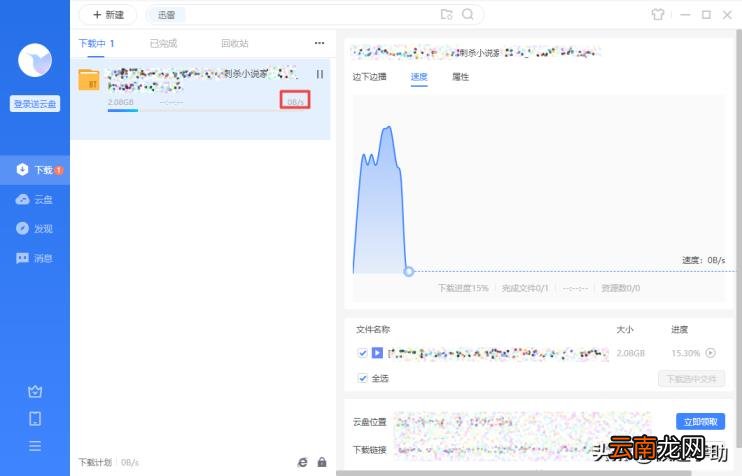Open the 云盘 cloud drive section
742x476 pixels.
point(35,200)
